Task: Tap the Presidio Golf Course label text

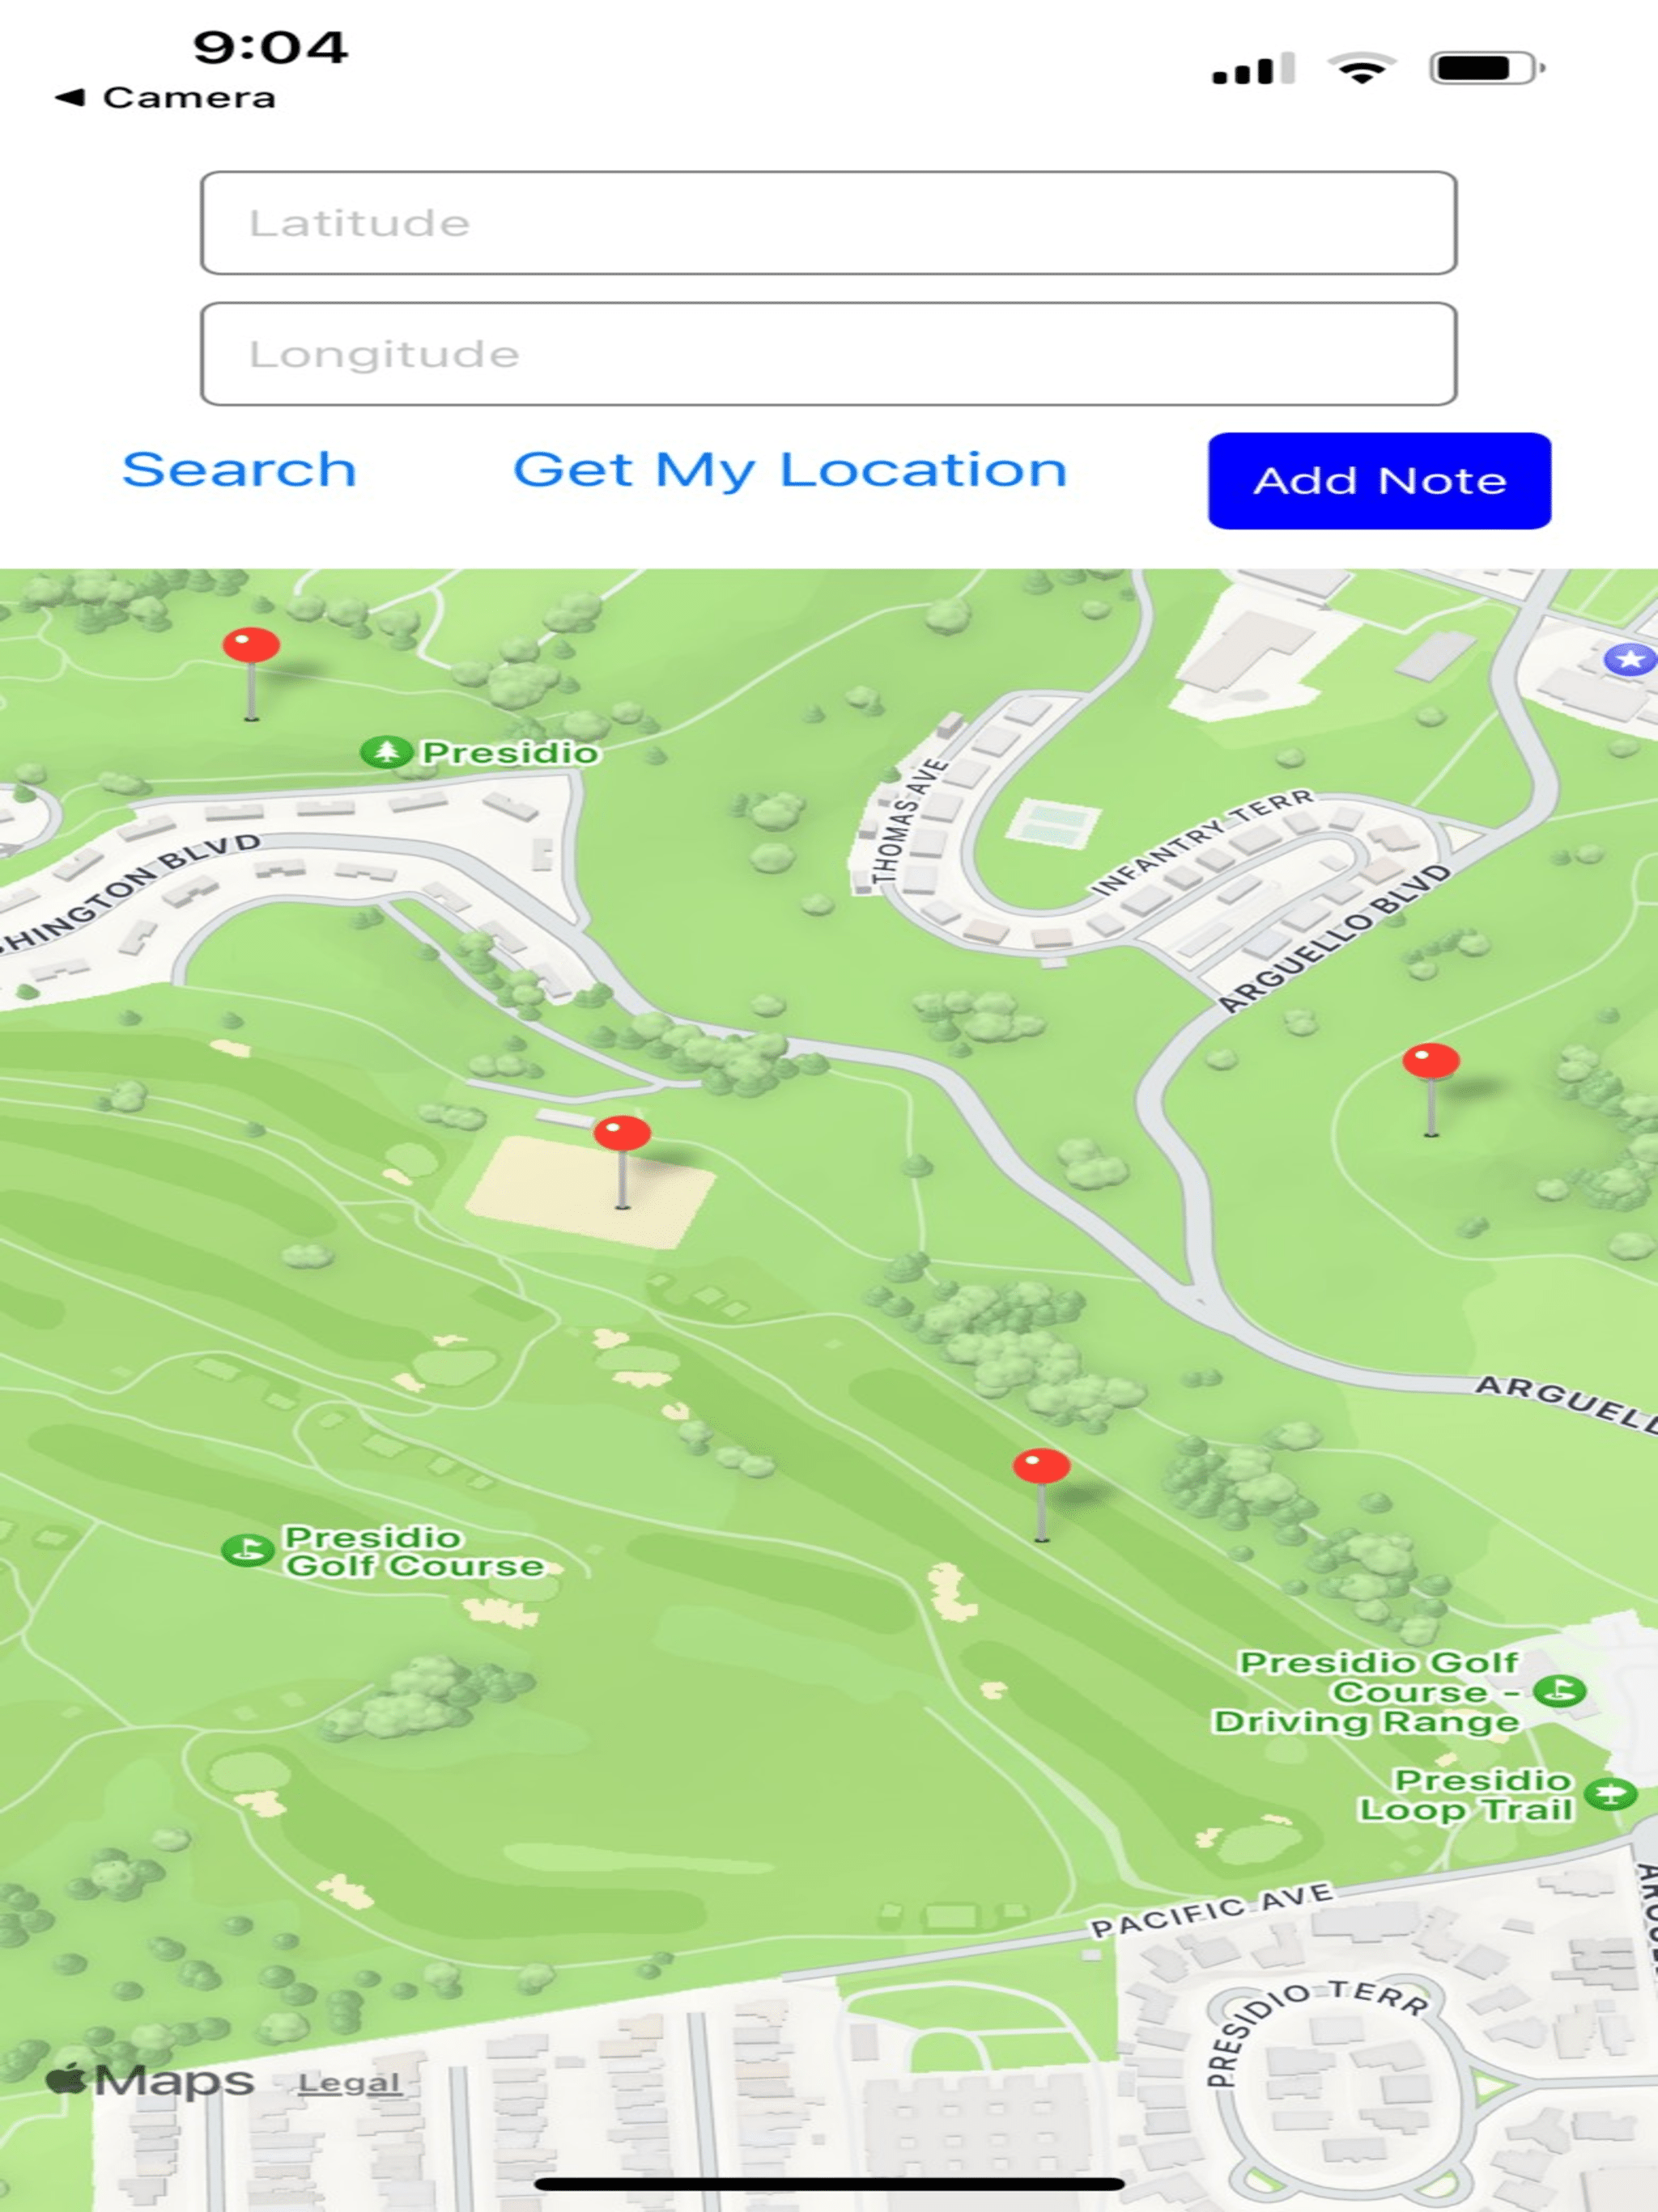Action: (414, 1551)
